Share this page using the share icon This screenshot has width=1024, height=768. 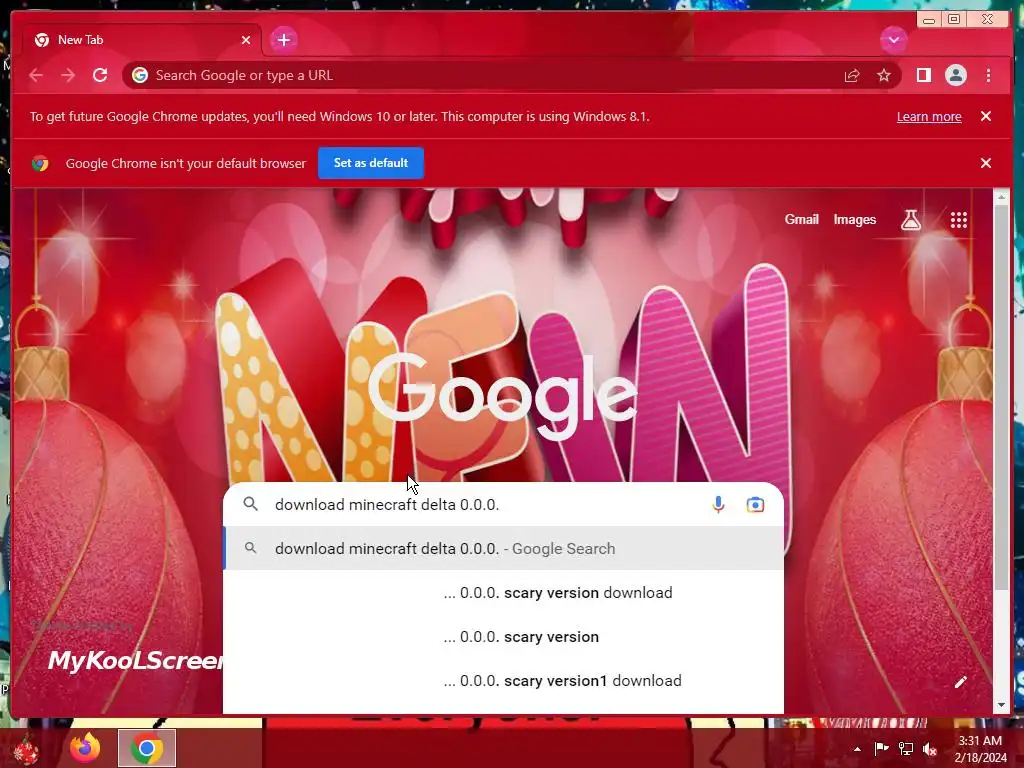852,76
